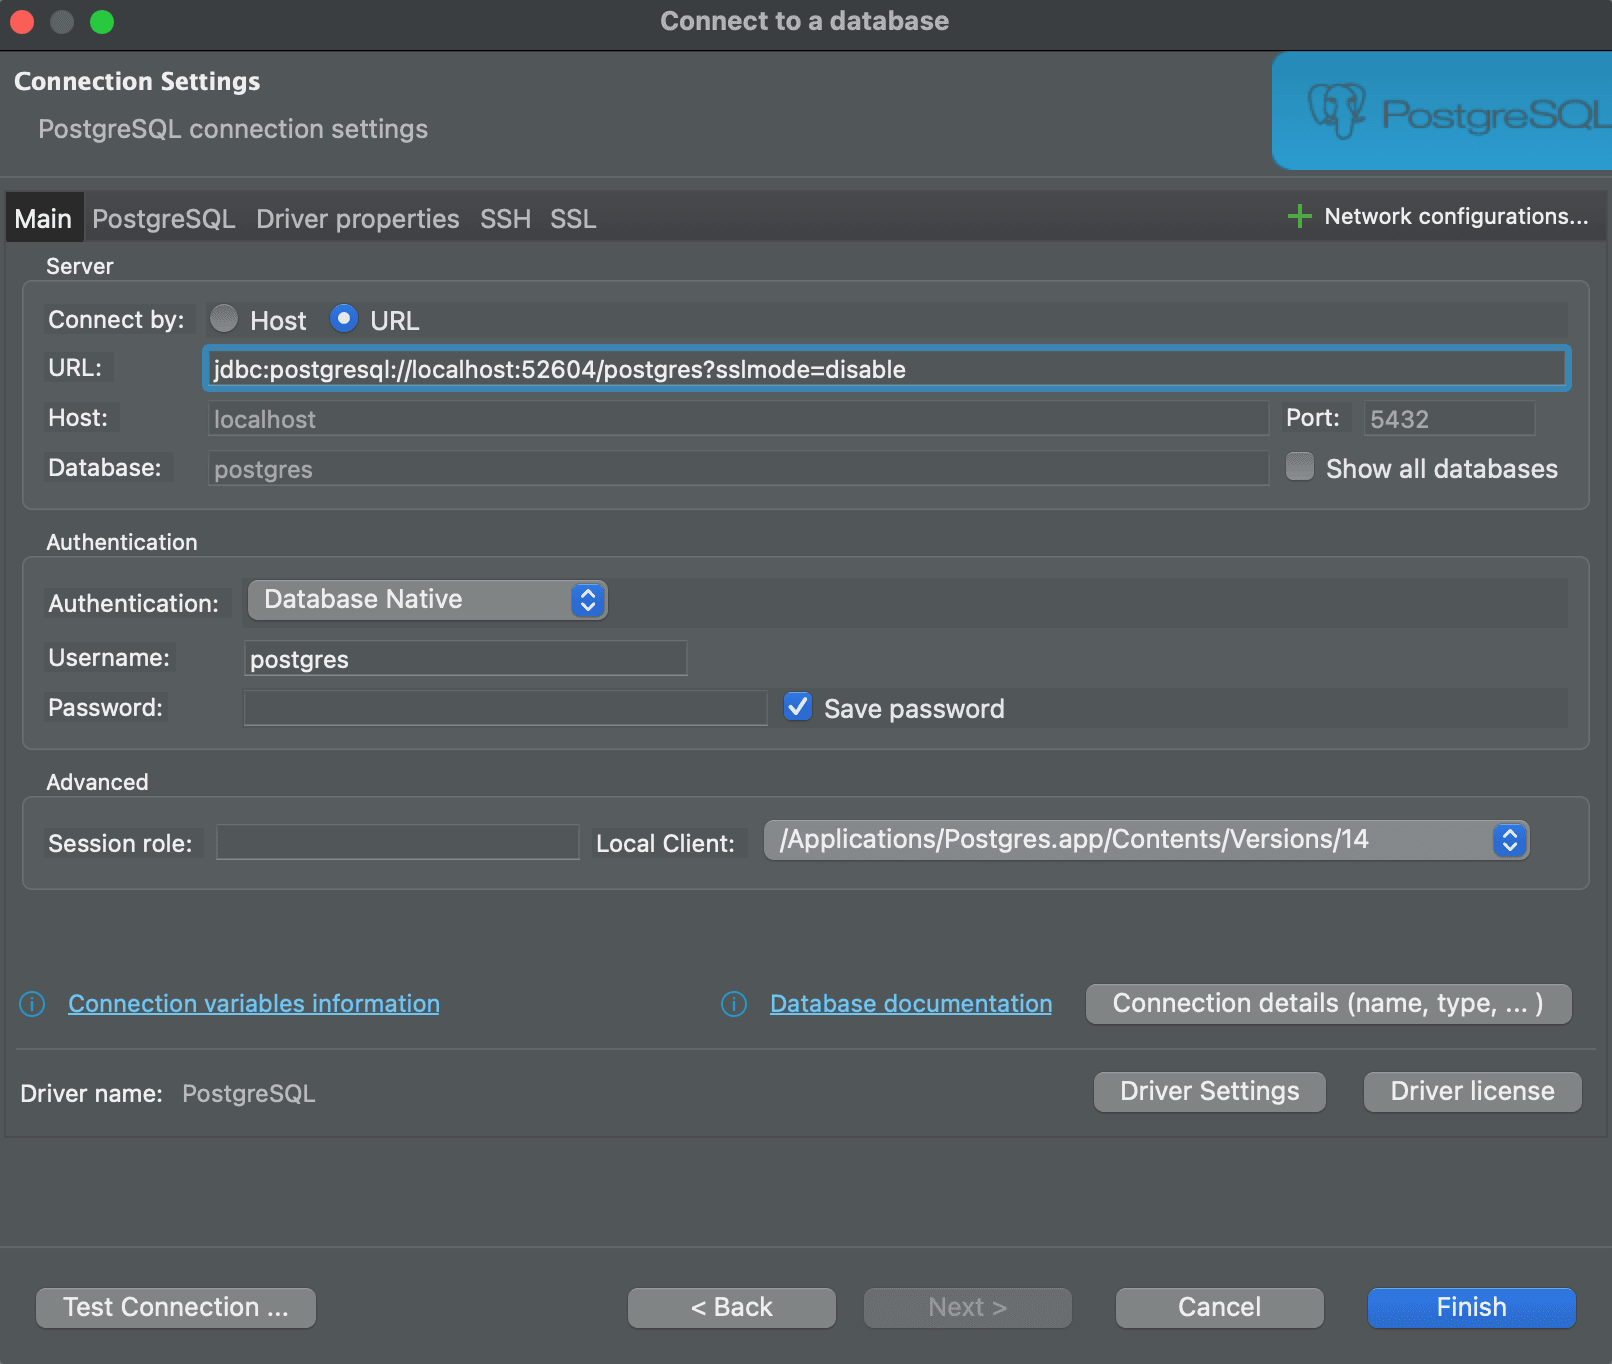Click the Finish button
Image resolution: width=1612 pixels, height=1364 pixels.
1470,1307
